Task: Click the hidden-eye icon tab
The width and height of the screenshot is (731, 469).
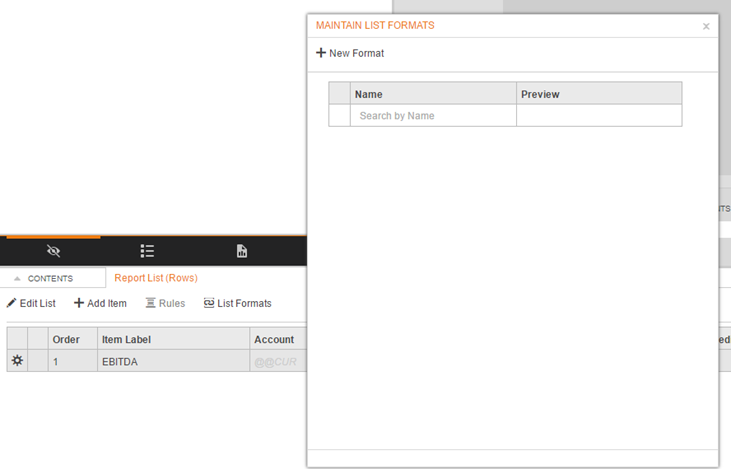Action: (x=54, y=251)
